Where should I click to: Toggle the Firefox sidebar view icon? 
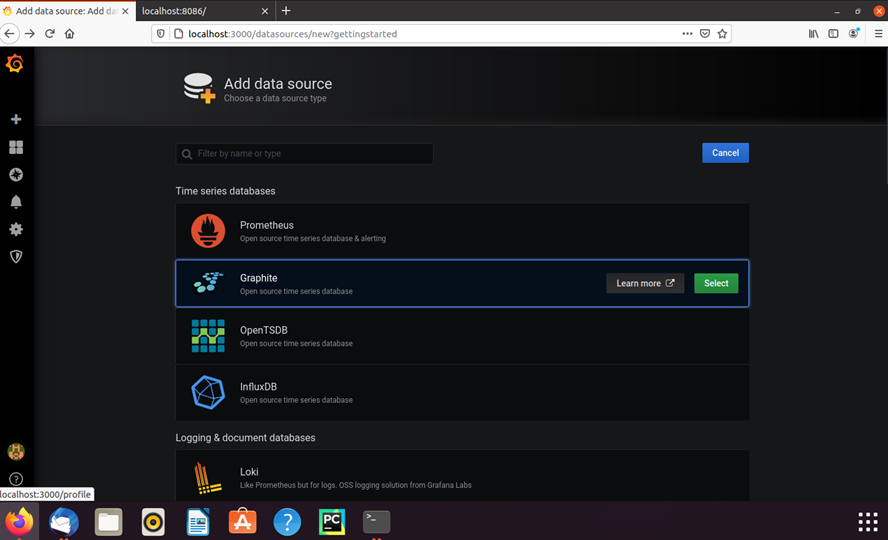point(833,33)
